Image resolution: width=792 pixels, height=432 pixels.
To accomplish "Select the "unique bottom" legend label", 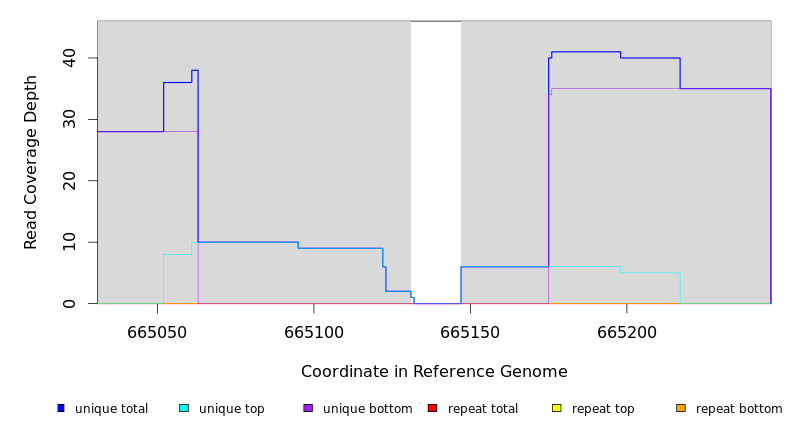I will point(367,409).
